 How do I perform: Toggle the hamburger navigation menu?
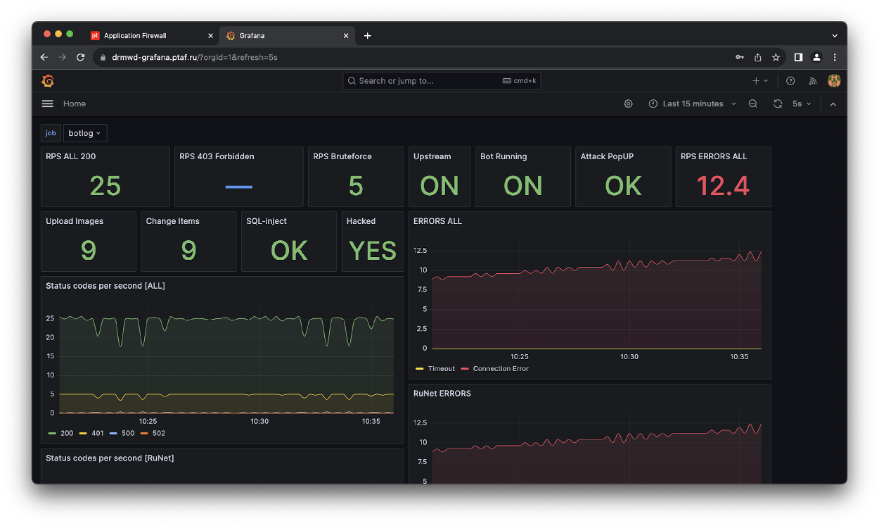47,104
